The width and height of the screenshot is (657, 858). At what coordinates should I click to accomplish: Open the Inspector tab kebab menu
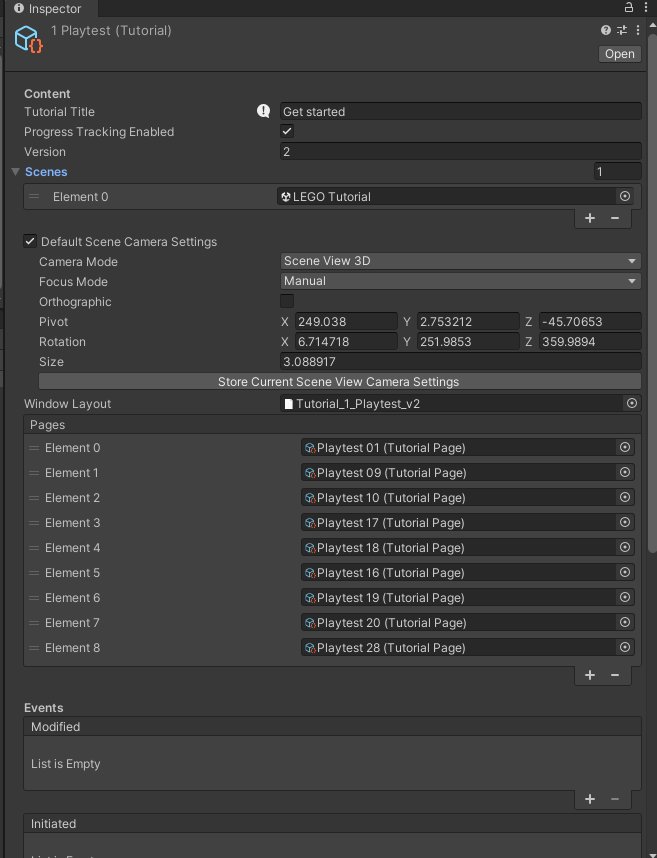tap(646, 8)
